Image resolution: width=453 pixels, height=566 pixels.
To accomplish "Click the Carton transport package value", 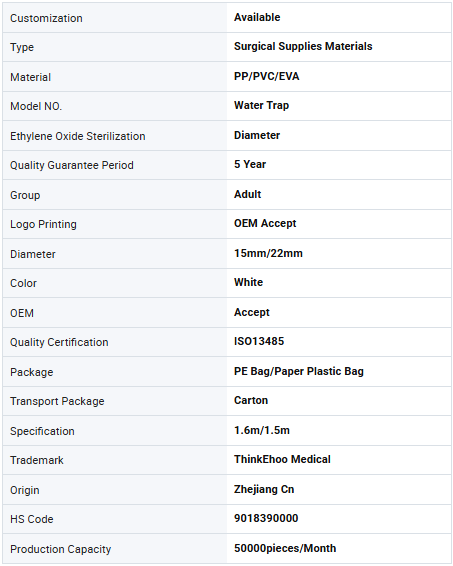I will [x=251, y=400].
